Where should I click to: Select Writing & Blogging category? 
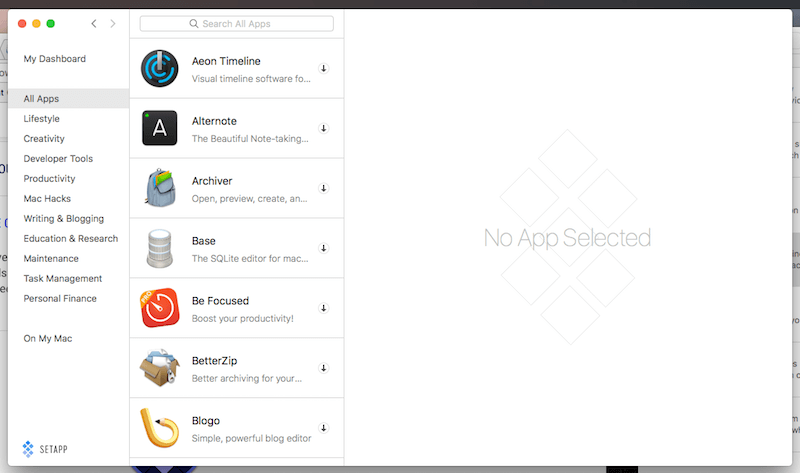click(64, 218)
